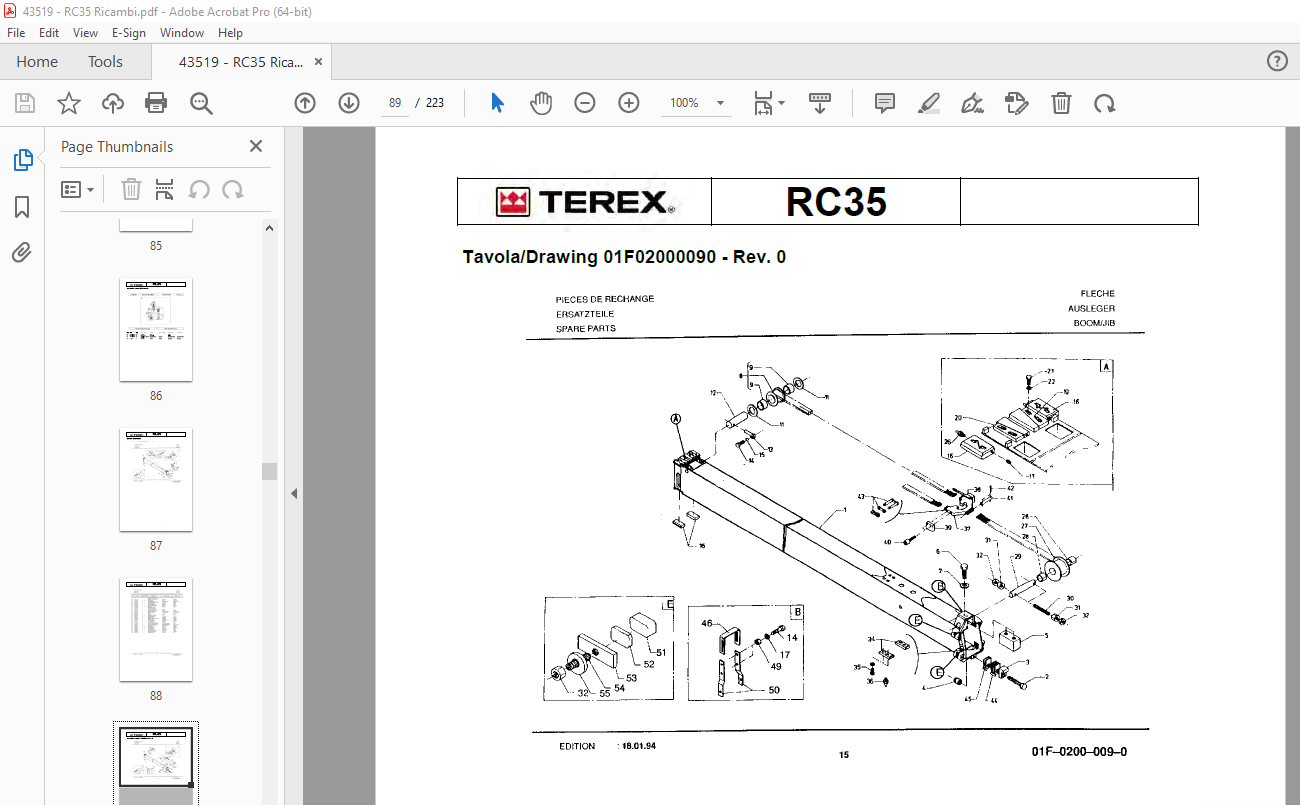Close the Page Thumbnails panel
Image resolution: width=1300 pixels, height=805 pixels.
pos(256,146)
